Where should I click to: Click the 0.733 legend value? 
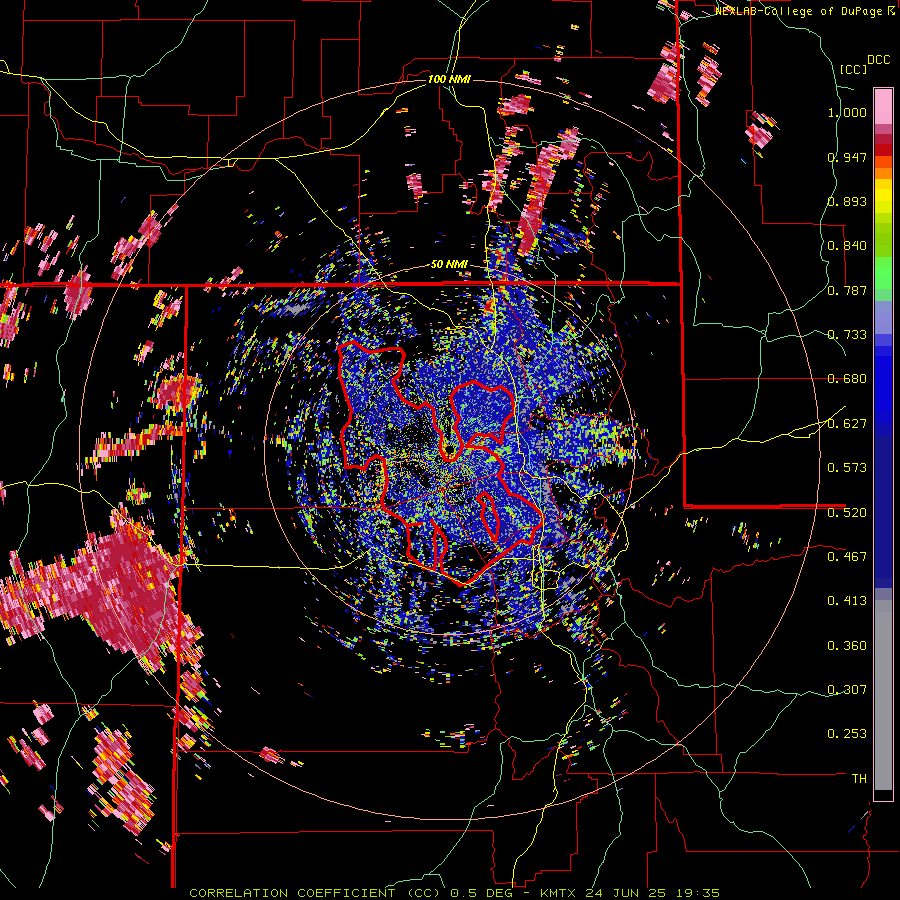pos(847,335)
